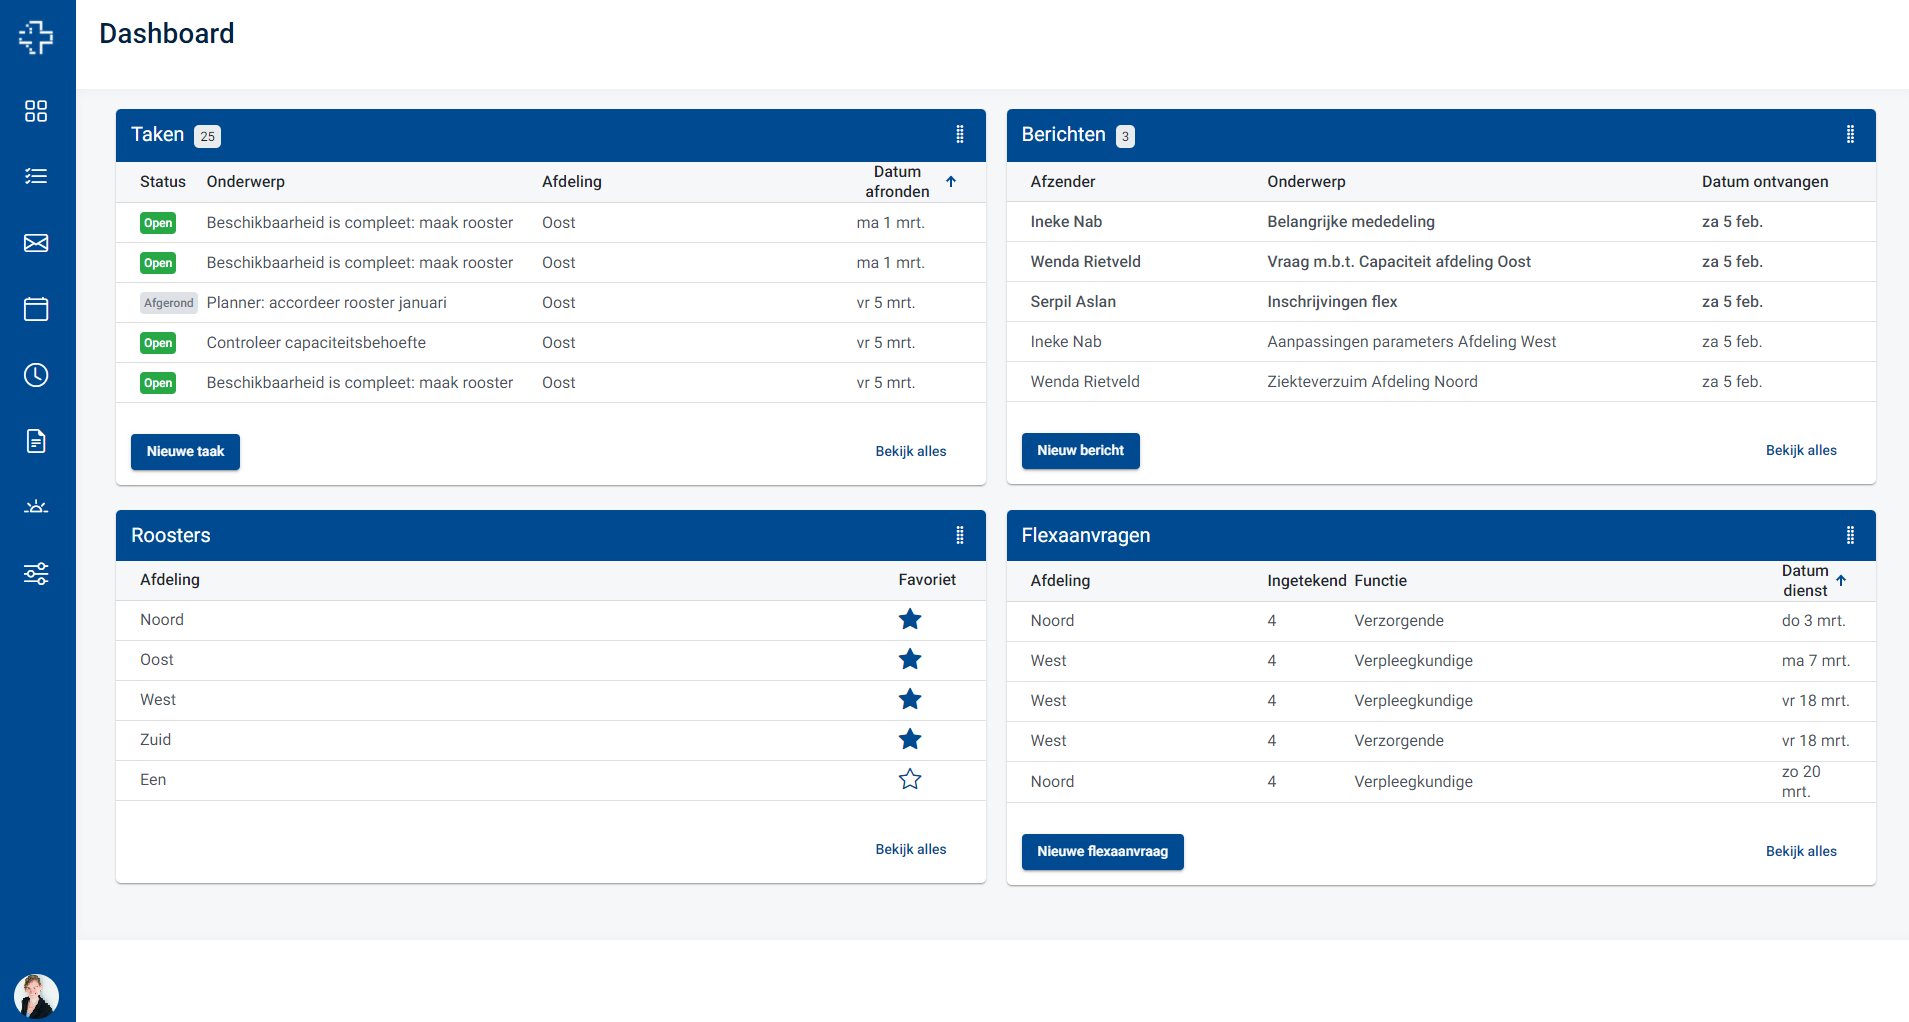The height and width of the screenshot is (1022, 1909).
Task: Open the flex request dated zo 20 mrt.
Action: coord(1441,782)
